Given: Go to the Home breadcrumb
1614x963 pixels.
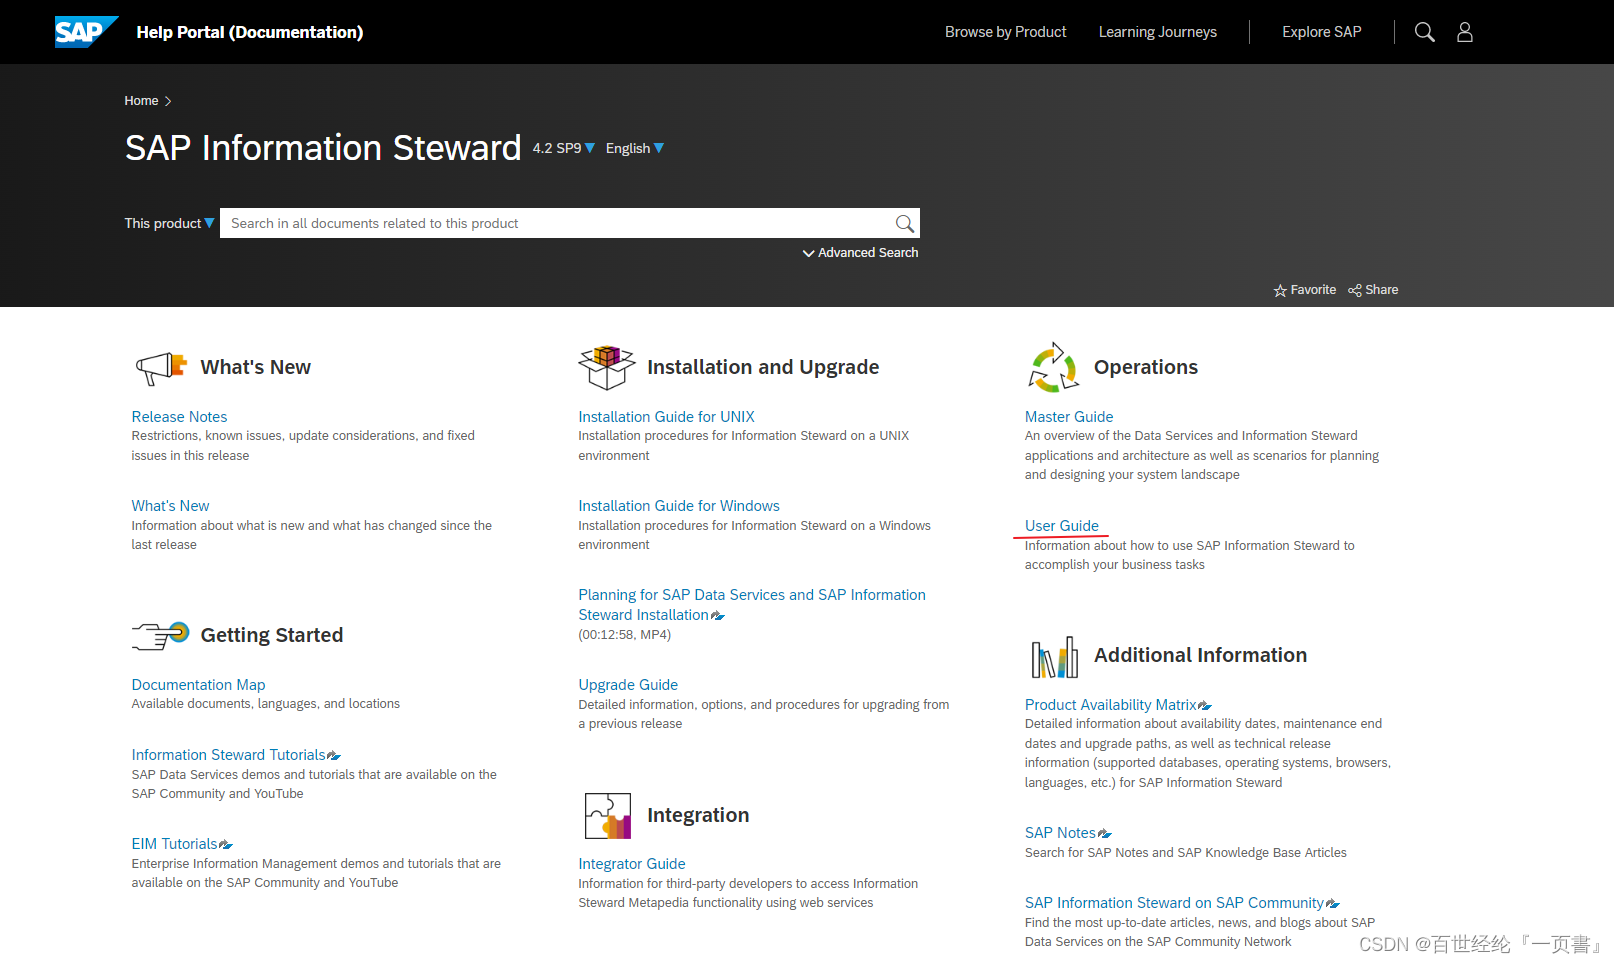Looking at the screenshot, I should coord(141,101).
